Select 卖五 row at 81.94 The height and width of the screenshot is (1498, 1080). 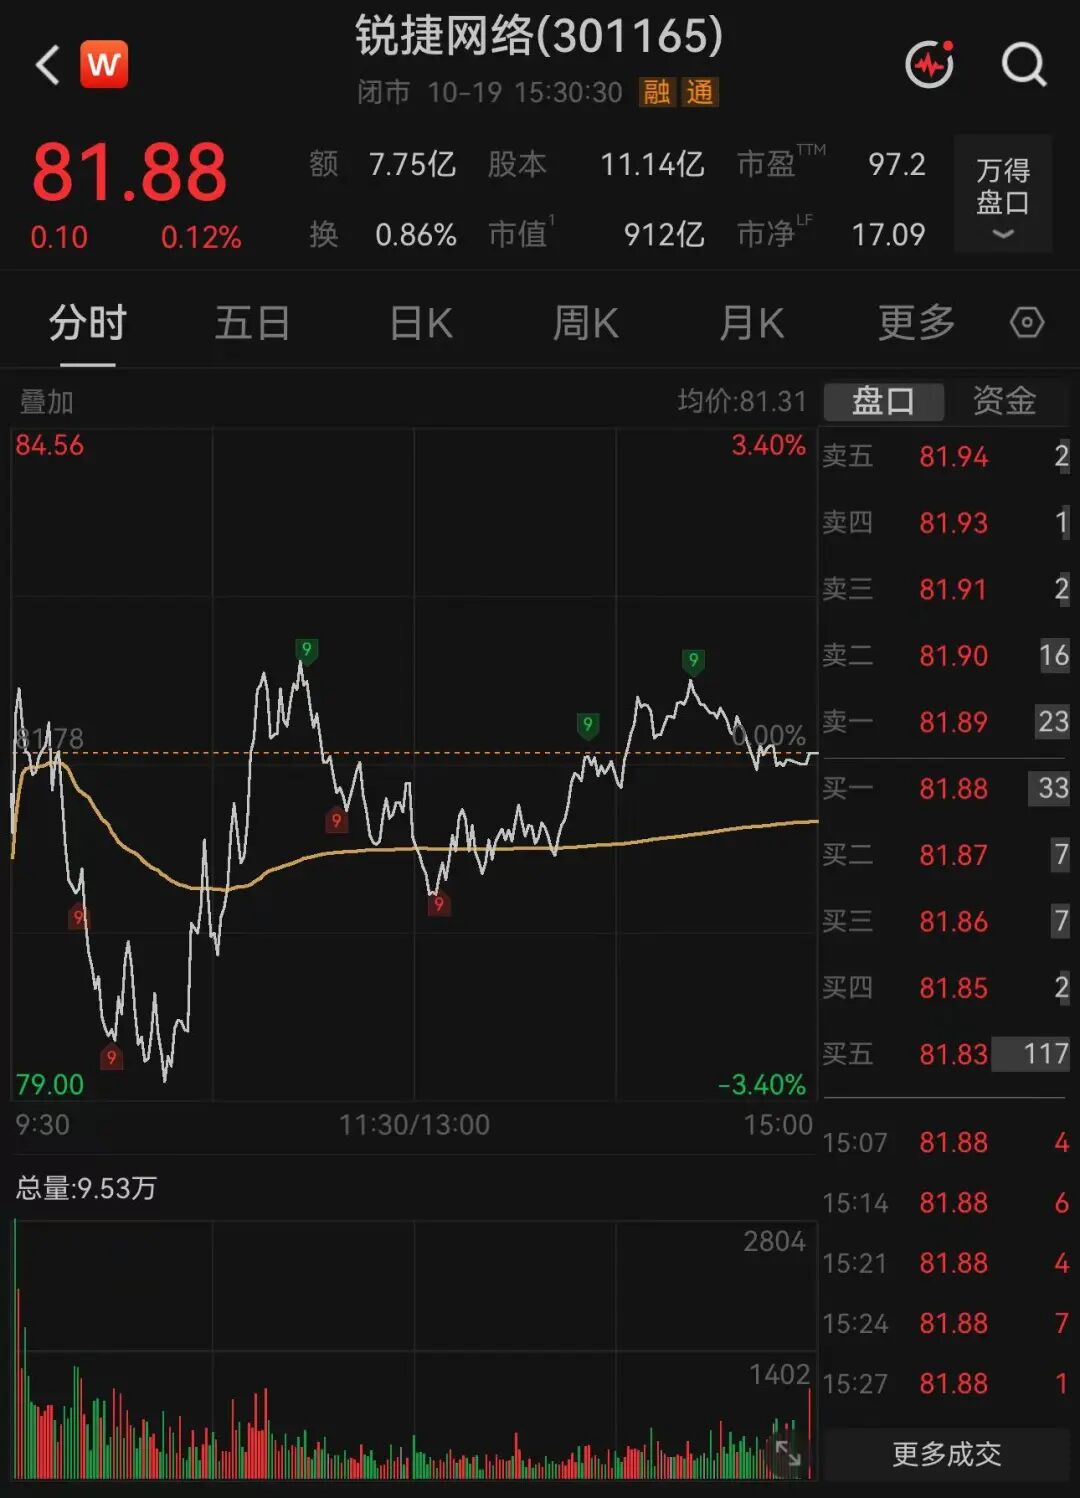[945, 456]
